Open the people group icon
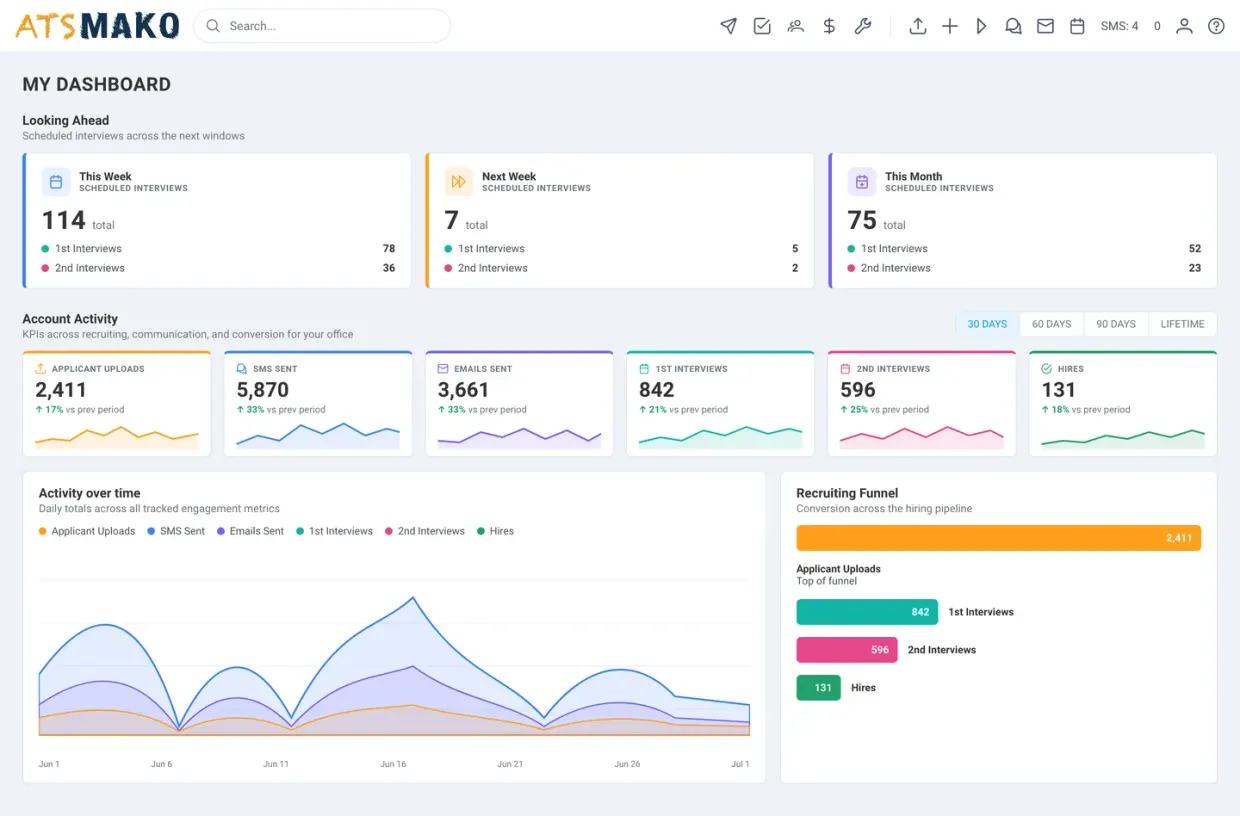Image resolution: width=1240 pixels, height=816 pixels. [x=796, y=26]
